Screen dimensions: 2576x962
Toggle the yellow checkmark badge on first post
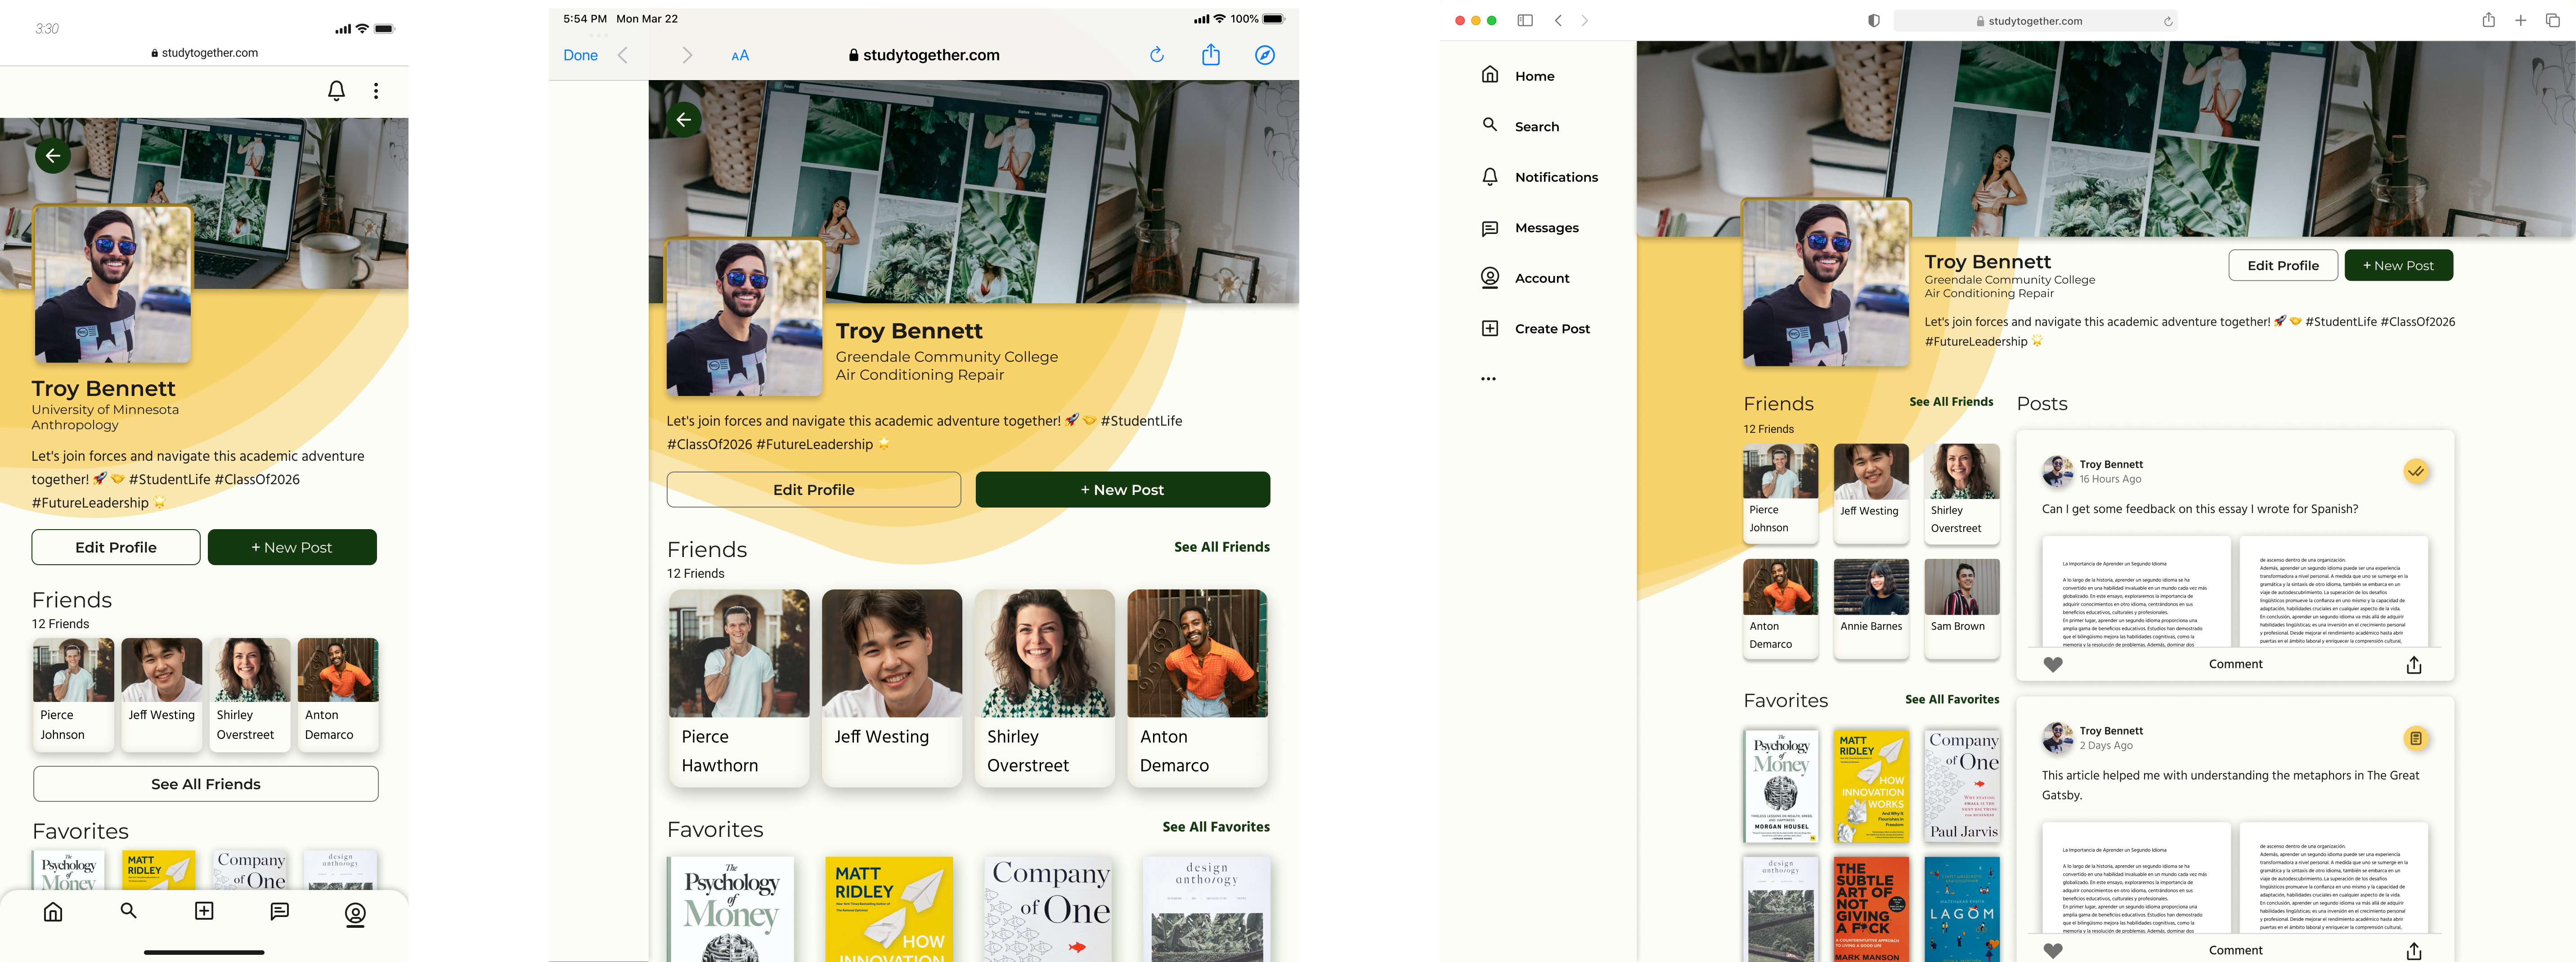click(2416, 471)
